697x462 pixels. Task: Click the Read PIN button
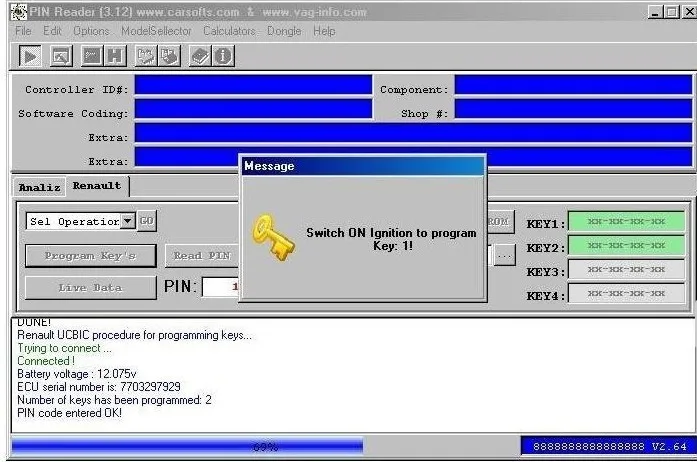point(202,256)
